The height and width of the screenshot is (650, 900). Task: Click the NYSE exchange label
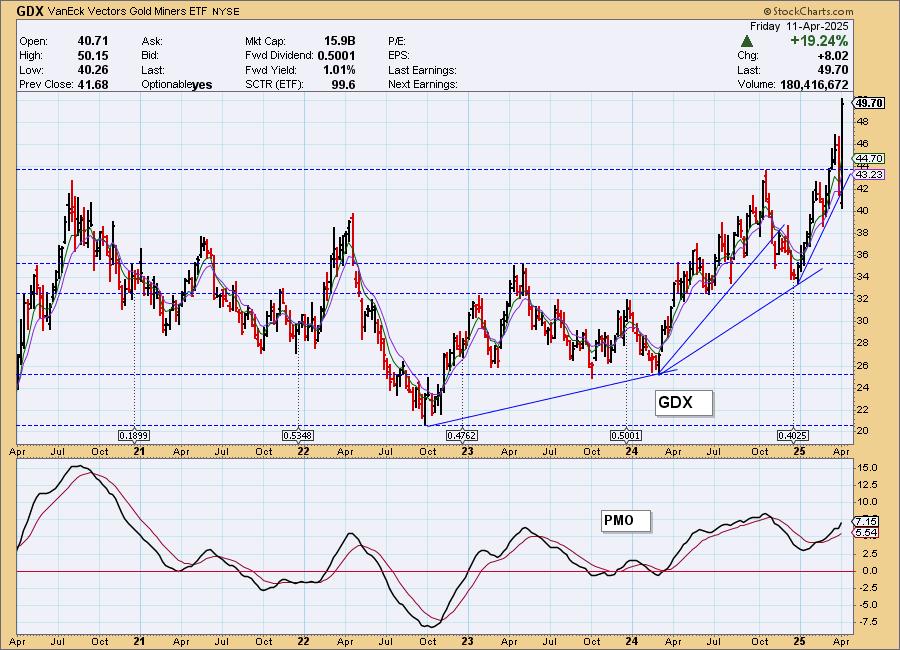click(x=226, y=11)
